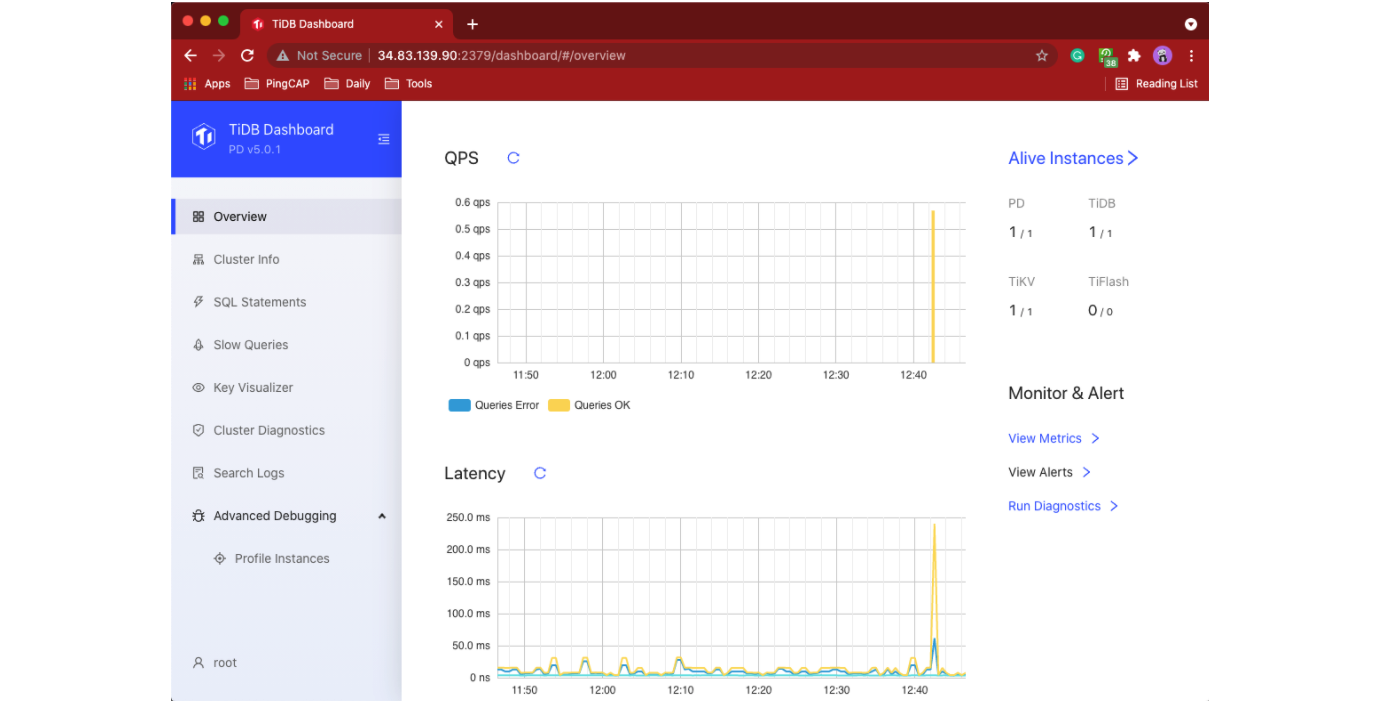This screenshot has height=711, width=1385.
Task: Toggle the Queries Error legend item
Action: 493,405
